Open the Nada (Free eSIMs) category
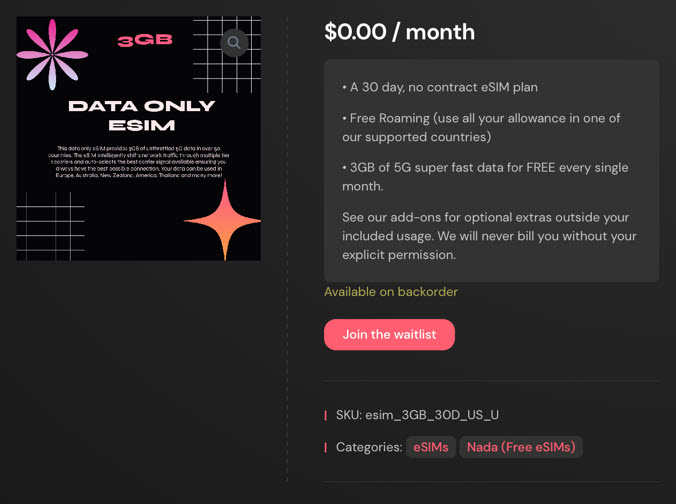676x504 pixels. (521, 447)
